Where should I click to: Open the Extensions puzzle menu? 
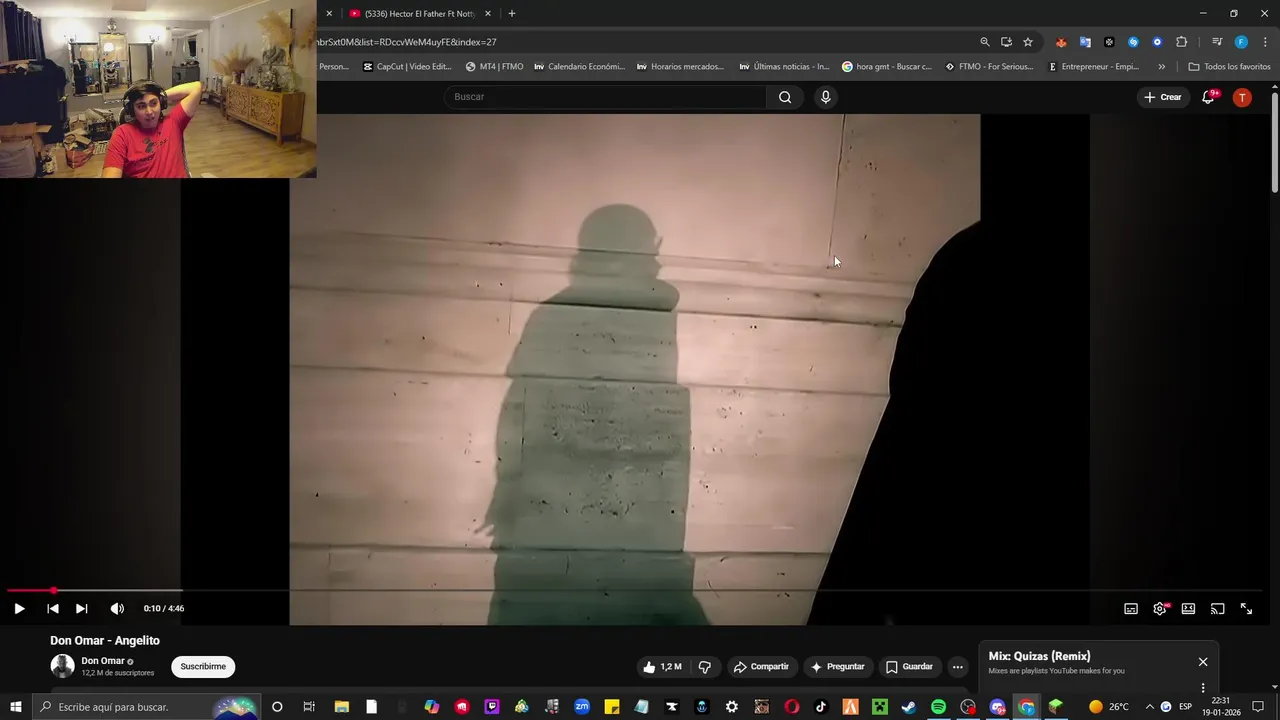click(1182, 42)
